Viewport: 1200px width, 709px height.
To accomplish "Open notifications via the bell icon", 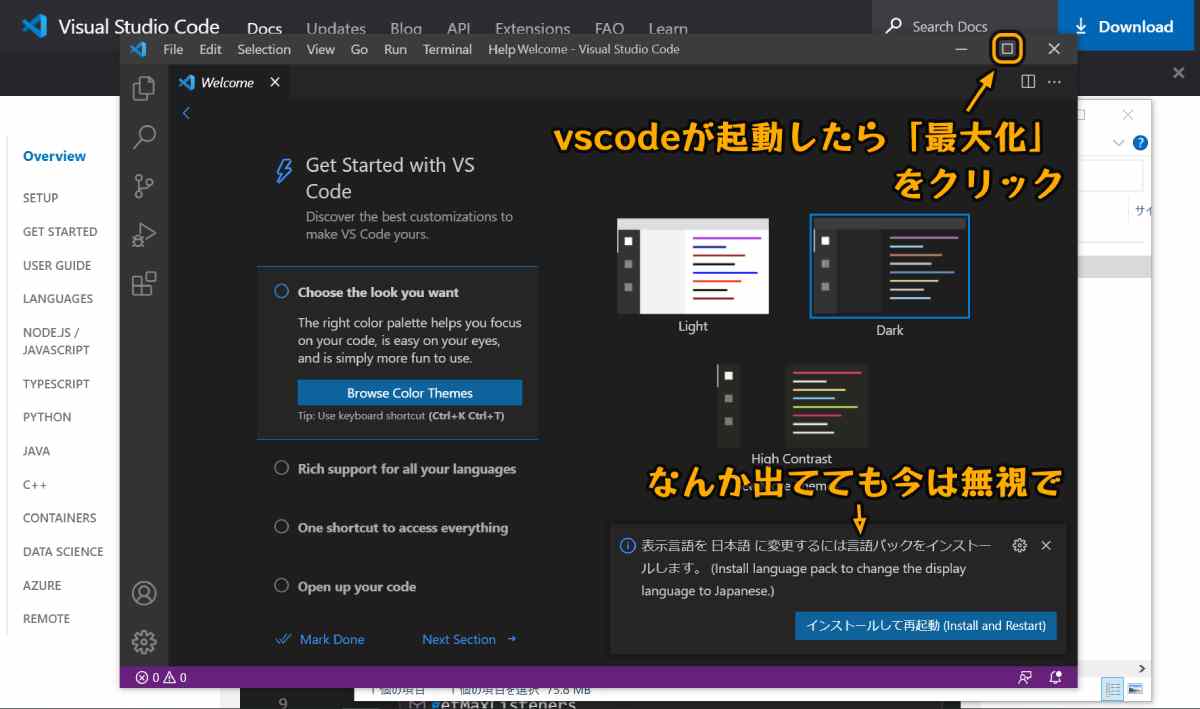I will (1055, 677).
